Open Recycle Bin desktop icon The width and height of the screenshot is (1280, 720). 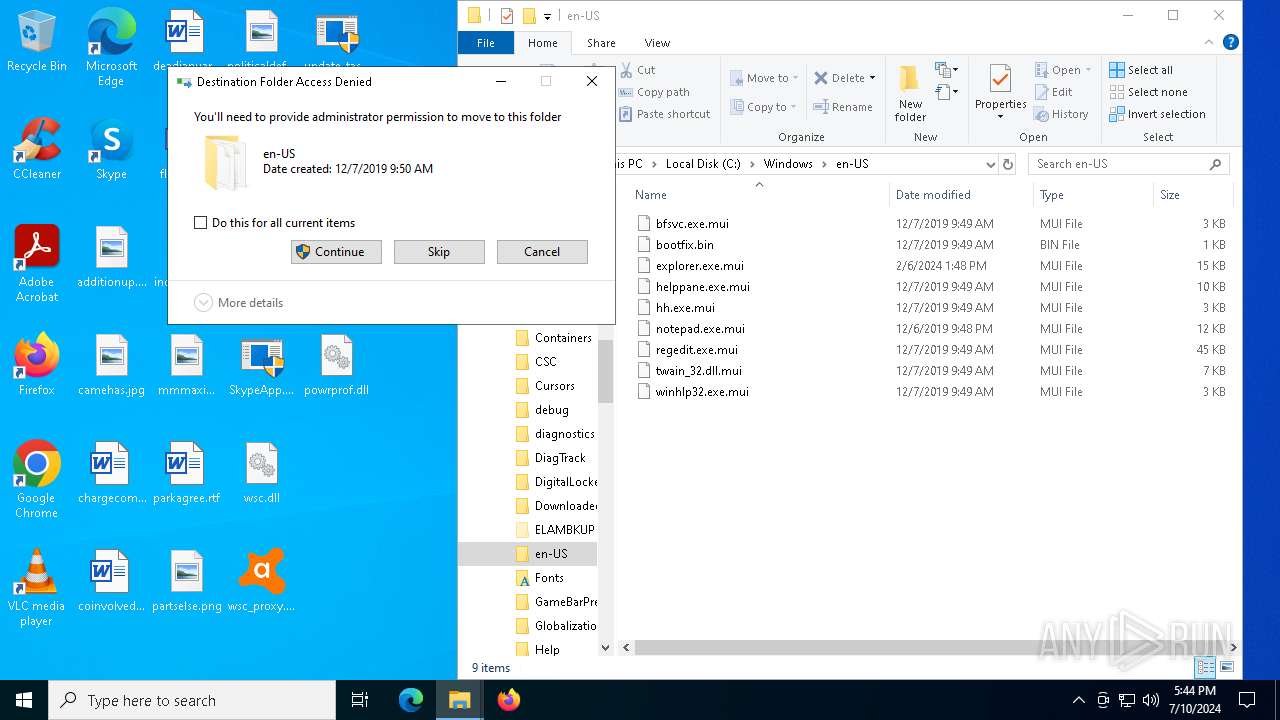pyautogui.click(x=37, y=42)
